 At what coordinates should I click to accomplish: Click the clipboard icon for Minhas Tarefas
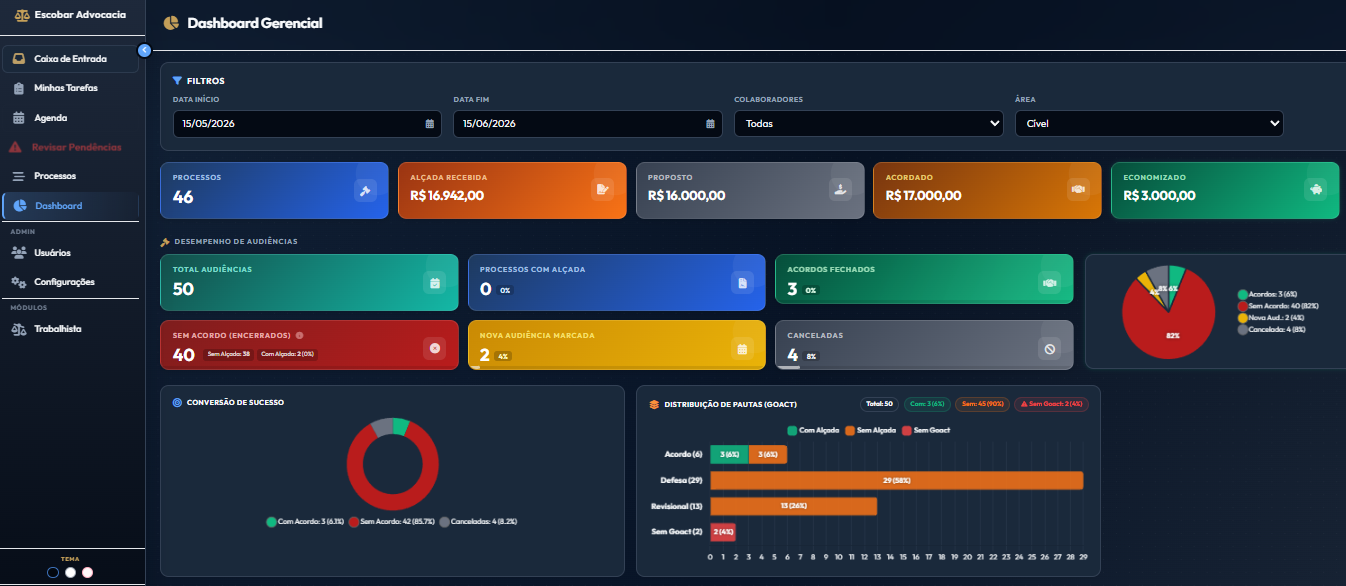(x=19, y=88)
